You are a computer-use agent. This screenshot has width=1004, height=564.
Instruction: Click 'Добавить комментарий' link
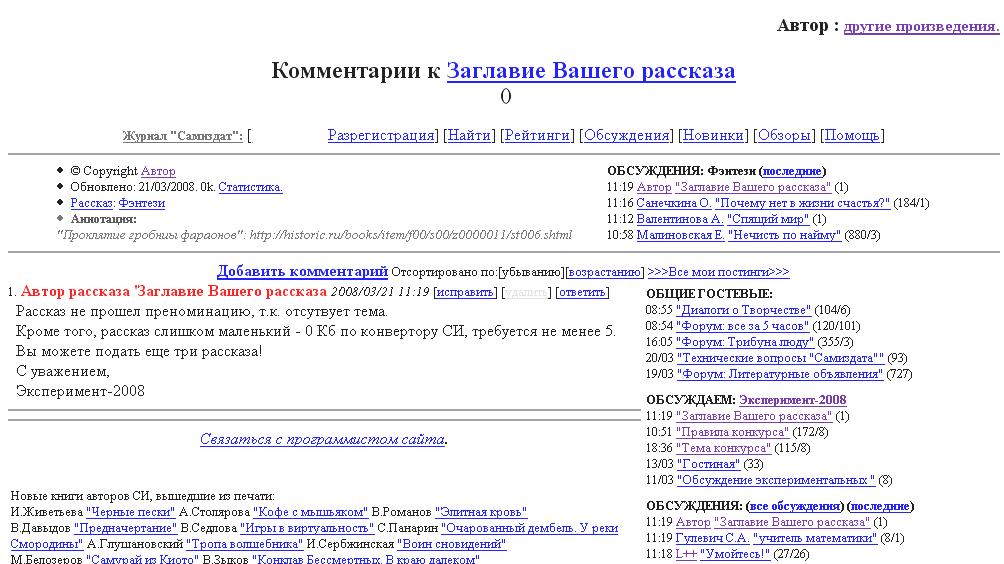[302, 271]
